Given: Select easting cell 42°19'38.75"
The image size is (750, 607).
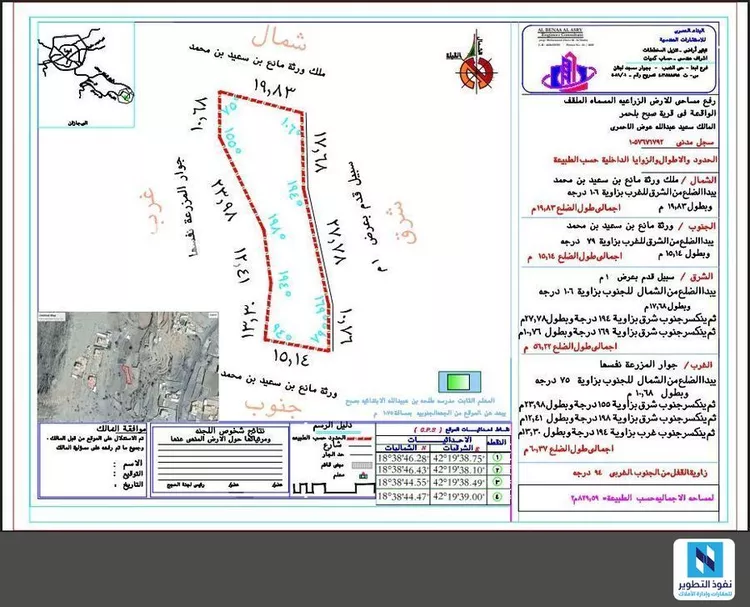Looking at the screenshot, I should pyautogui.click(x=459, y=458).
